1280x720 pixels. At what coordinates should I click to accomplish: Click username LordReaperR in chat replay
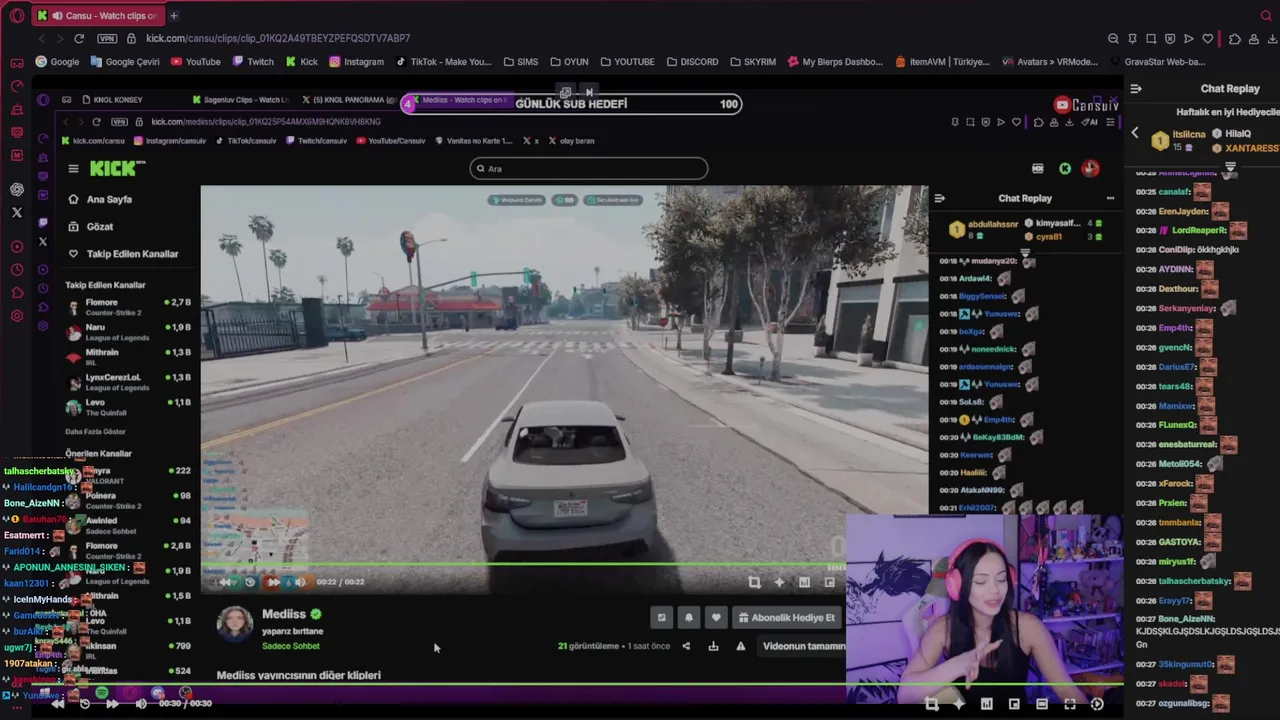pos(1198,231)
